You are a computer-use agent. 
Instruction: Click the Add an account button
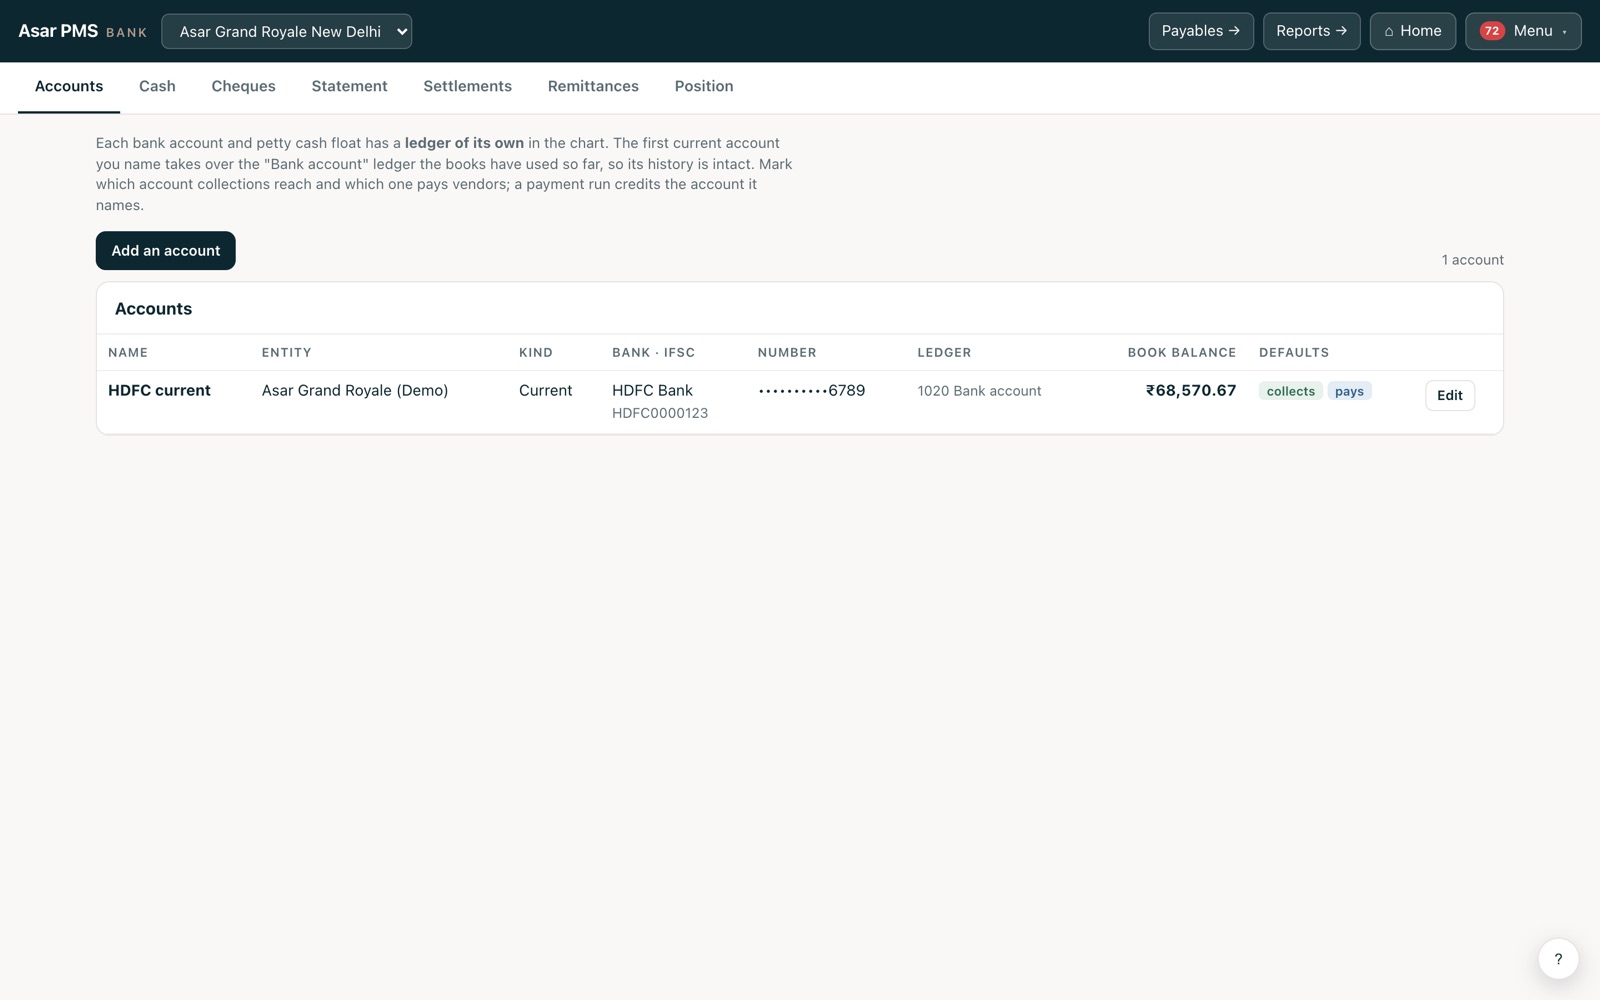166,251
